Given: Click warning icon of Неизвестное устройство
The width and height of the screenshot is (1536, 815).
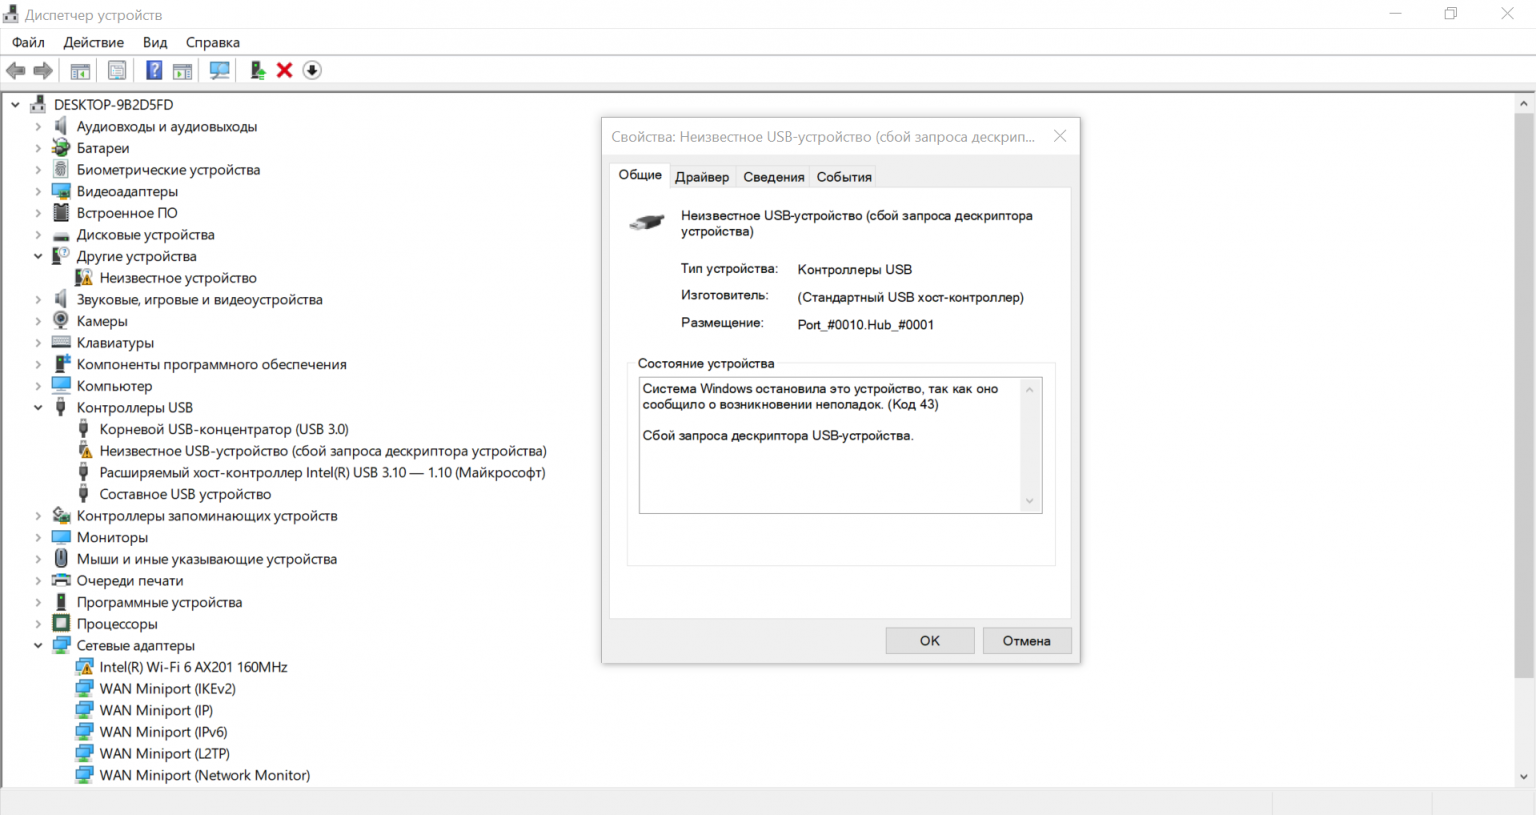Looking at the screenshot, I should (x=84, y=278).
